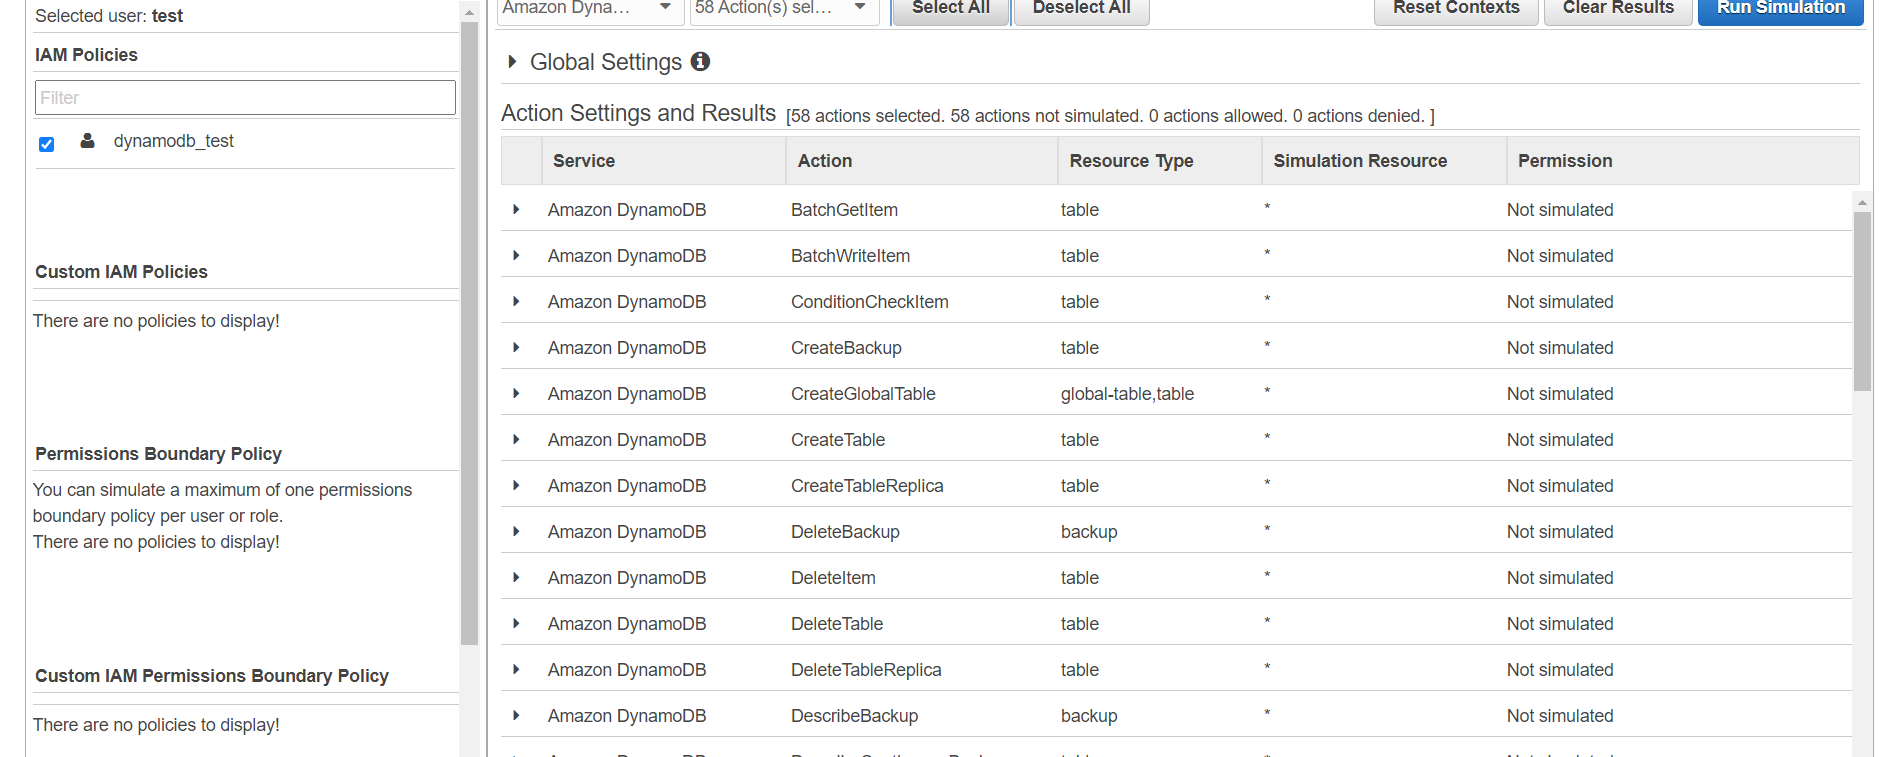Click the results table scrollbar thumb
1888x757 pixels.
[1862, 300]
